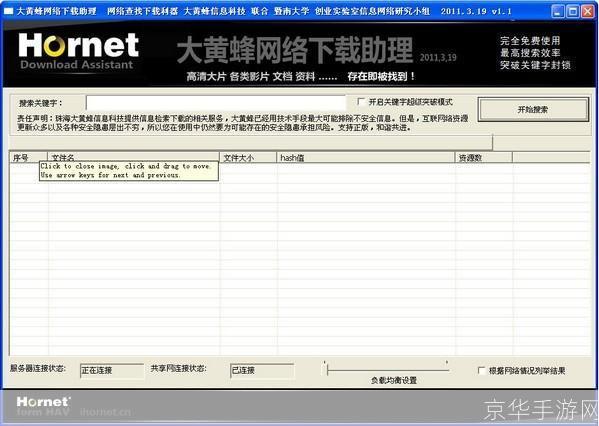Click the 搜索关键字 label
The image size is (599, 426).
[40, 103]
